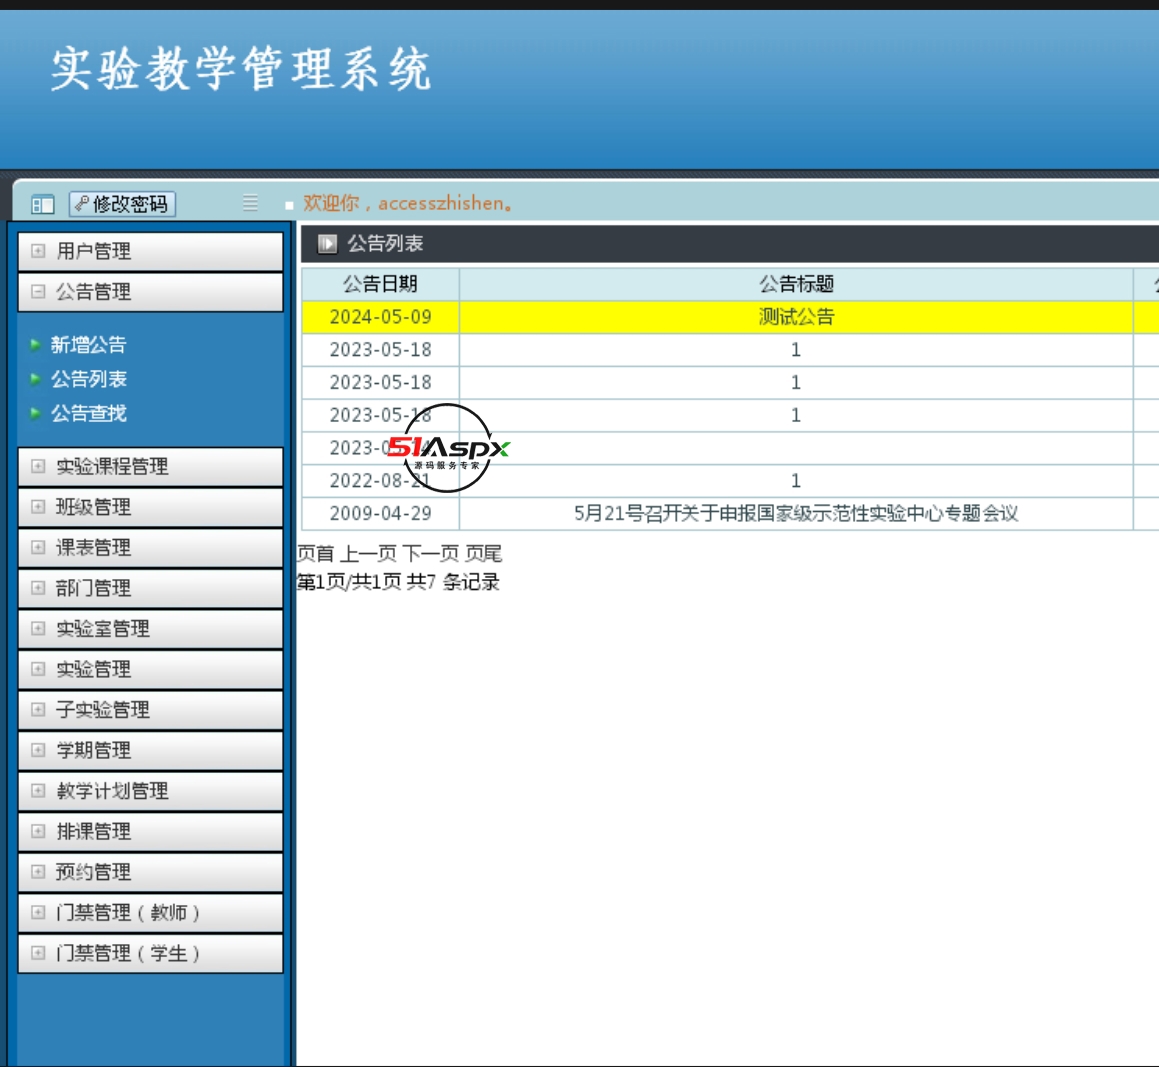Open 预约管理 menu item
This screenshot has width=1159, height=1067.
(151, 873)
